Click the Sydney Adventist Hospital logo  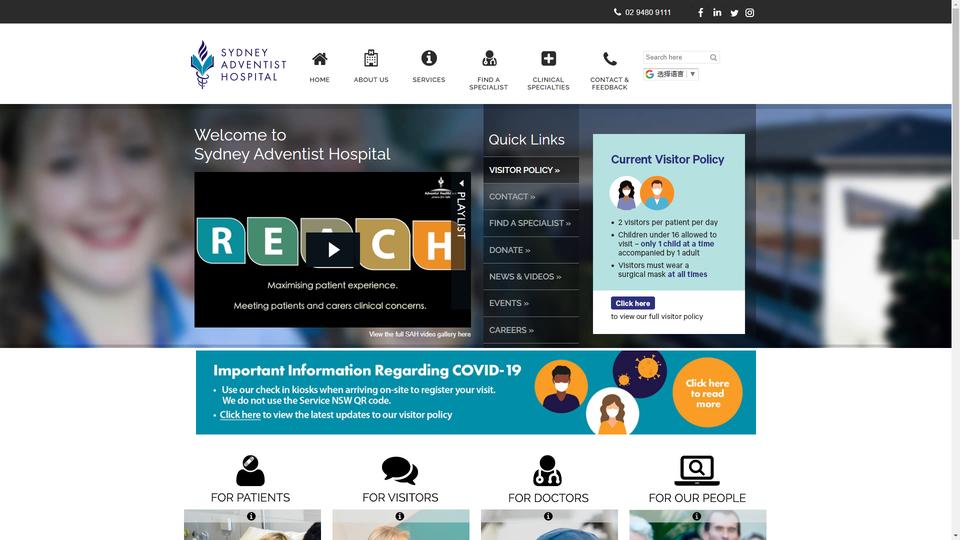238,64
